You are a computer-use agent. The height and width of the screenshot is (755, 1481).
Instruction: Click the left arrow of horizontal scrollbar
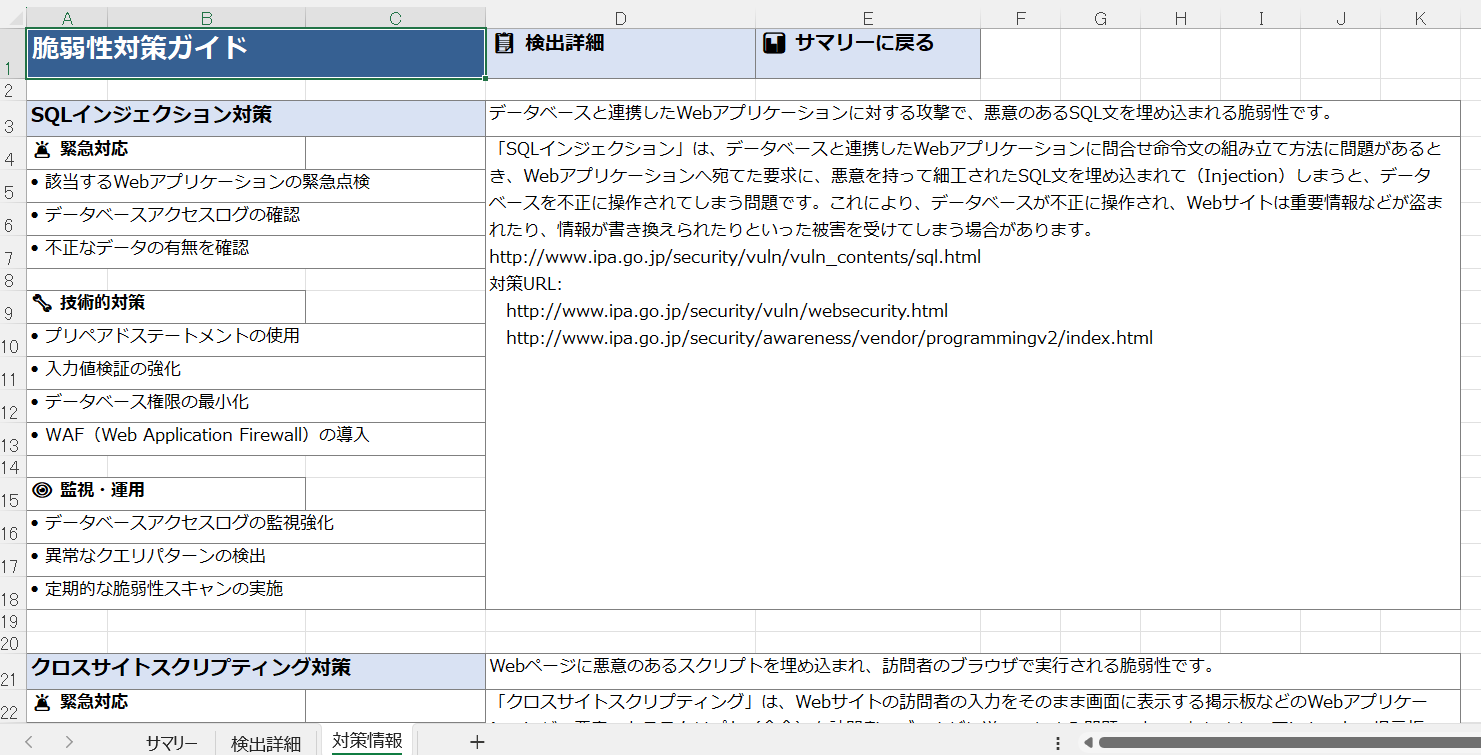pos(1087,743)
